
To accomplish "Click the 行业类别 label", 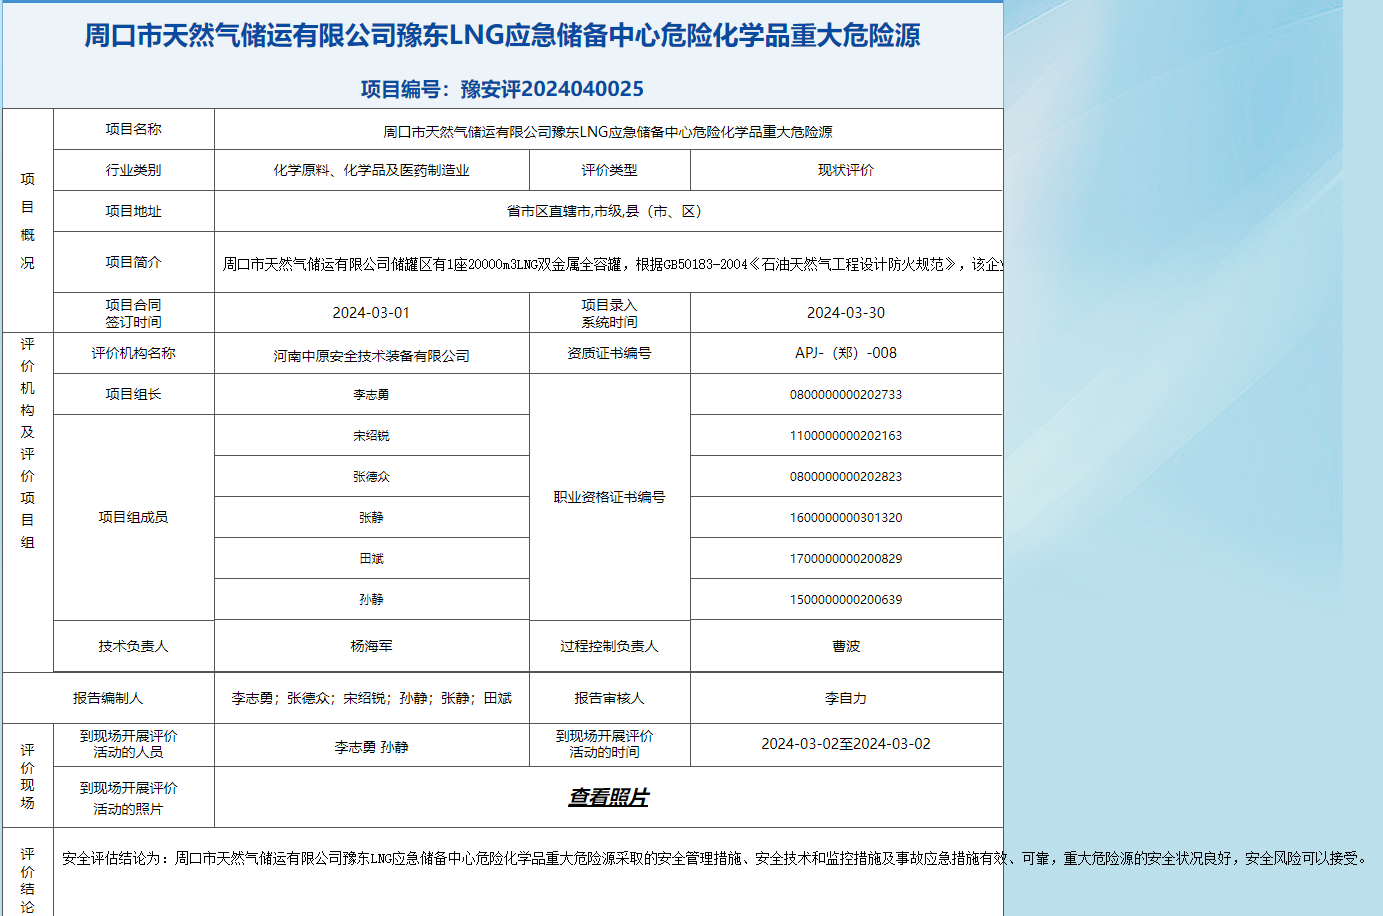I will pos(133,170).
